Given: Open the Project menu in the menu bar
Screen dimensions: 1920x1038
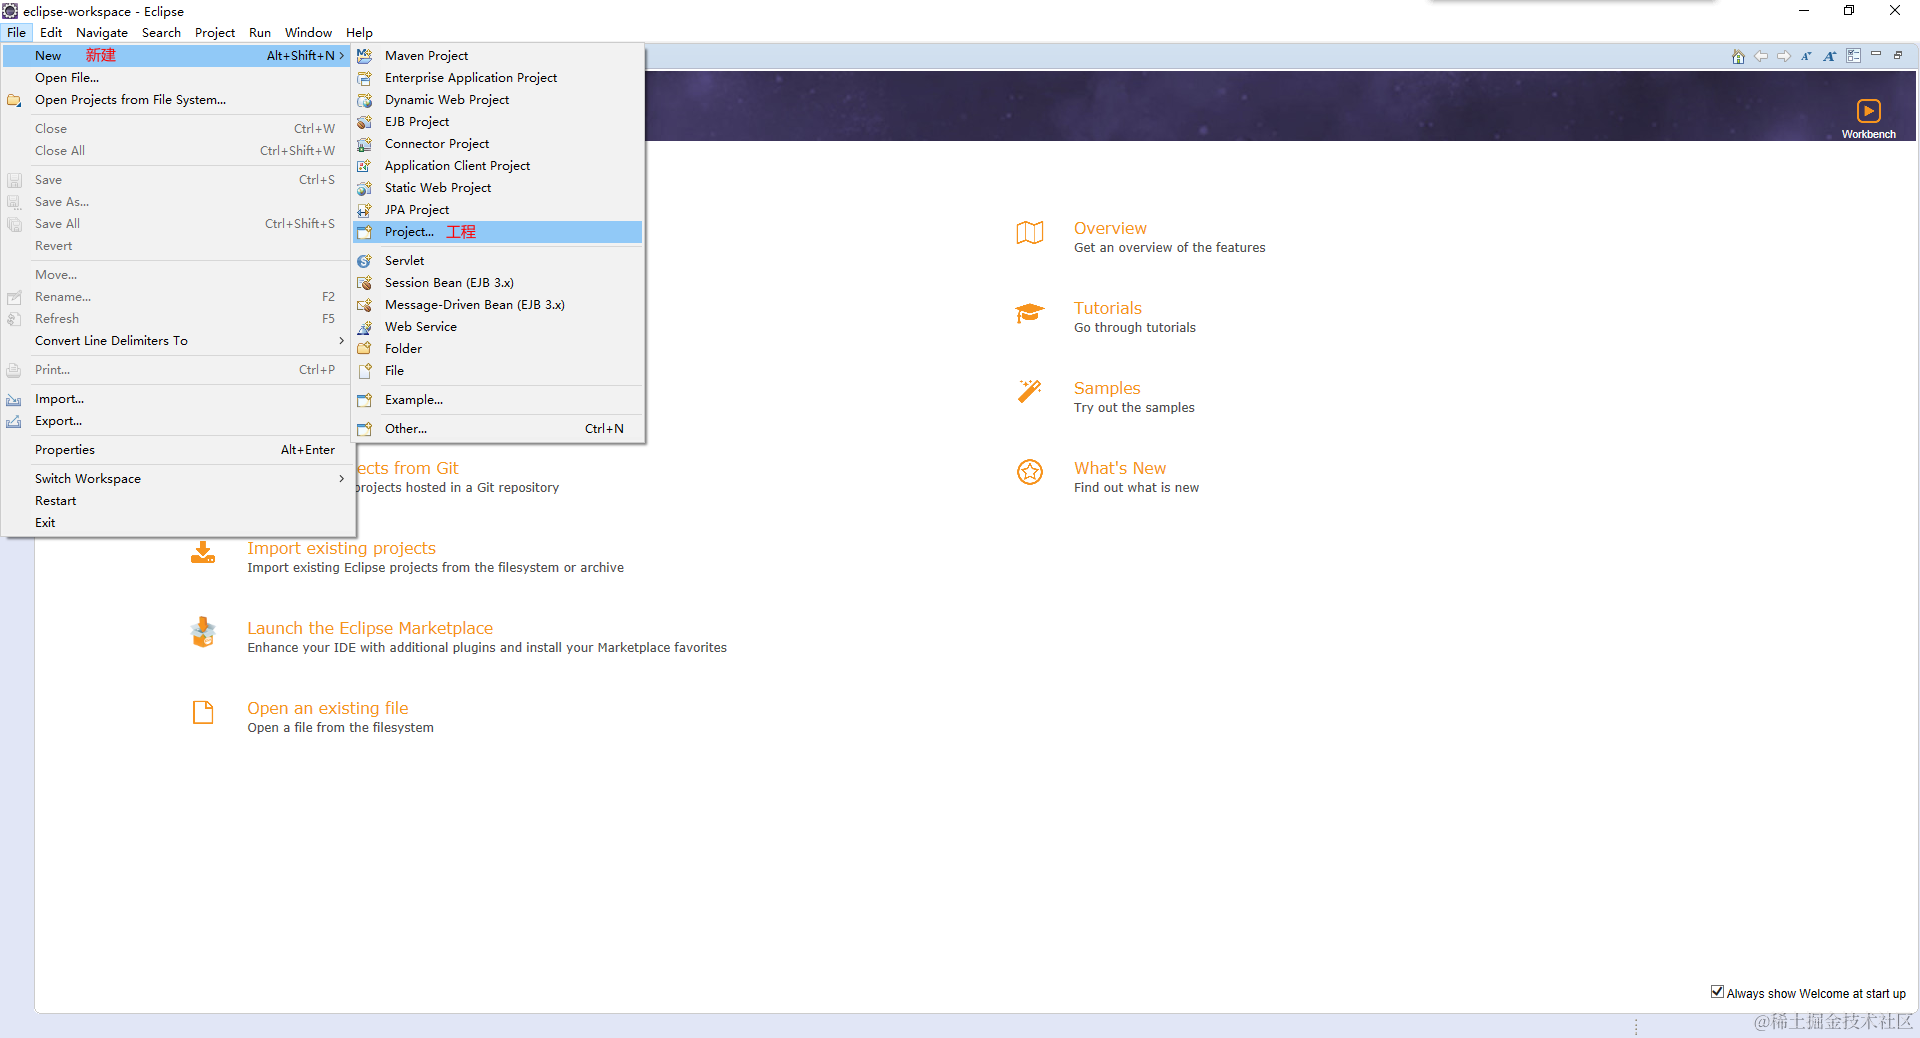Looking at the screenshot, I should 215,33.
